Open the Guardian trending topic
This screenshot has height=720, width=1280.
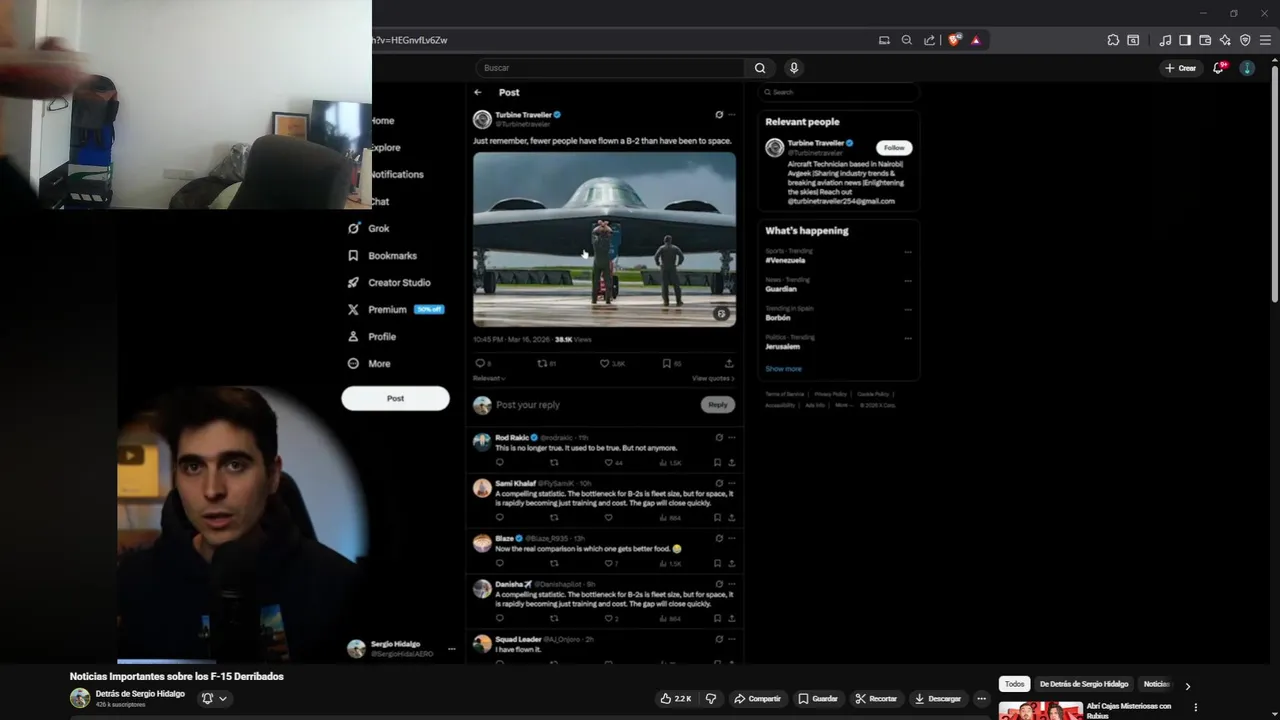coord(781,289)
